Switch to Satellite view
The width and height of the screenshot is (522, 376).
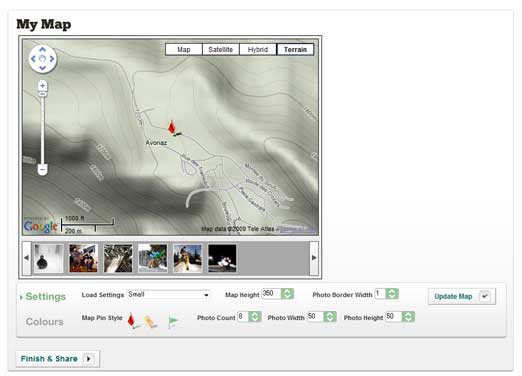tap(220, 49)
